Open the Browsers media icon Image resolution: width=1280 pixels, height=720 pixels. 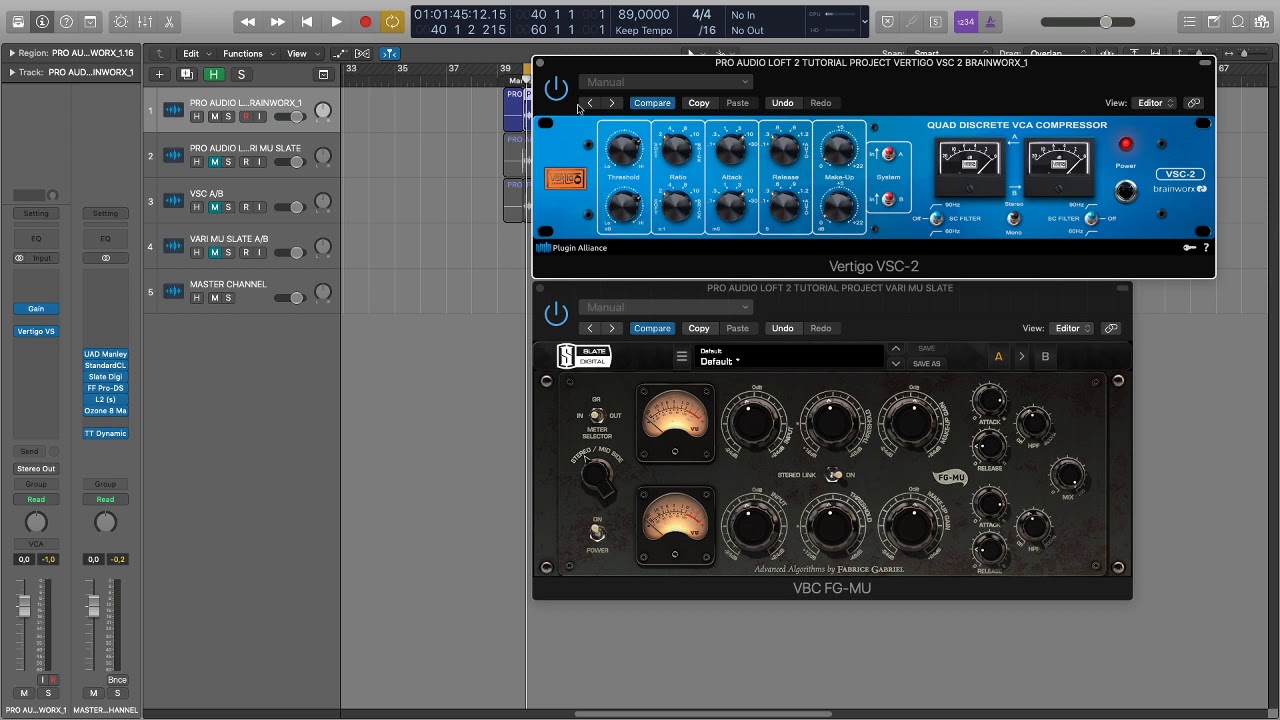(x=1262, y=22)
